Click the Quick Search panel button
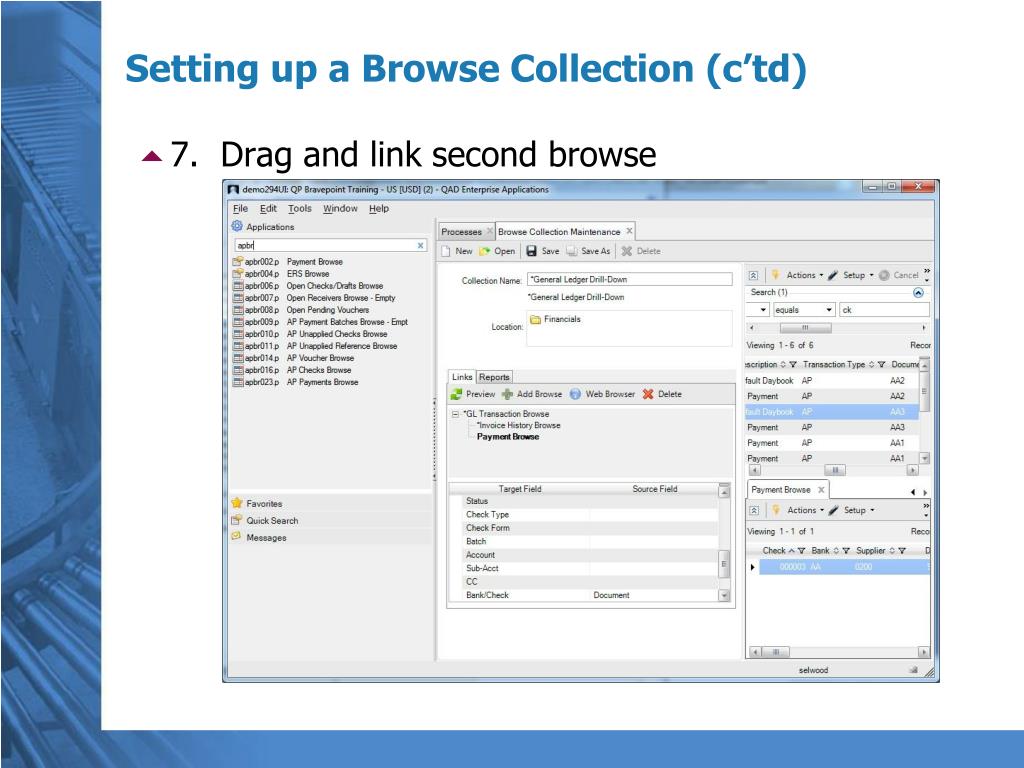This screenshot has height=768, width=1024. click(x=330, y=520)
